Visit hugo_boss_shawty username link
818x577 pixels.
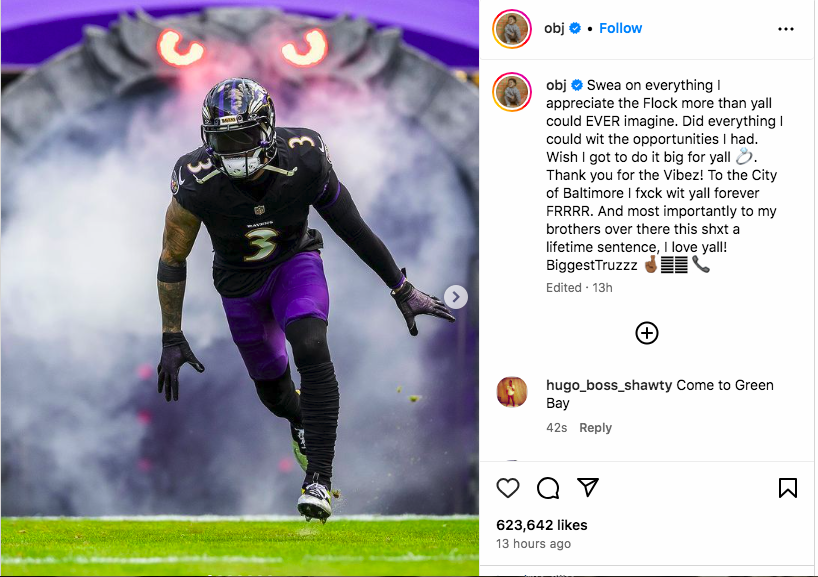[x=609, y=386]
